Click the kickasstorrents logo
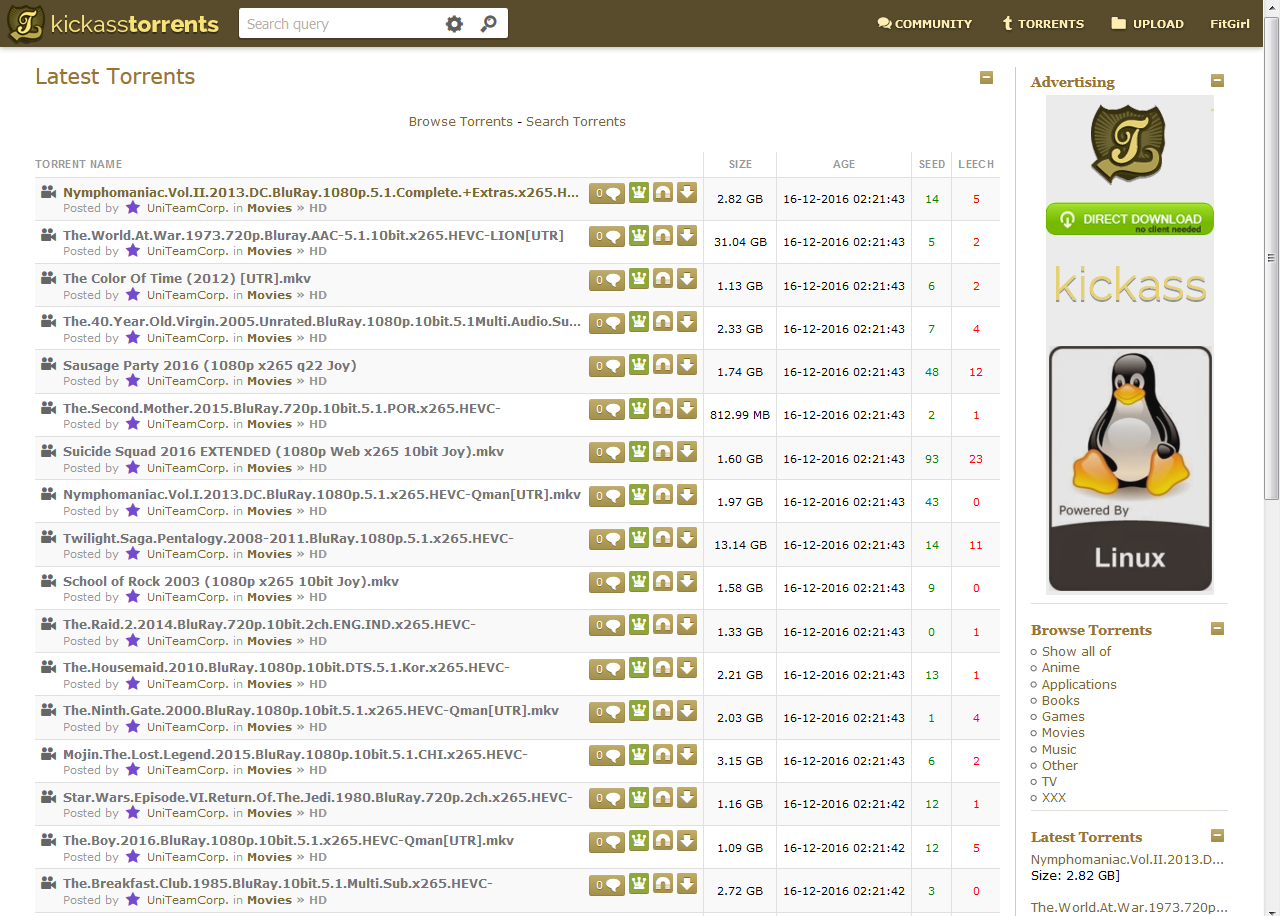1280x916 pixels. [x=113, y=24]
